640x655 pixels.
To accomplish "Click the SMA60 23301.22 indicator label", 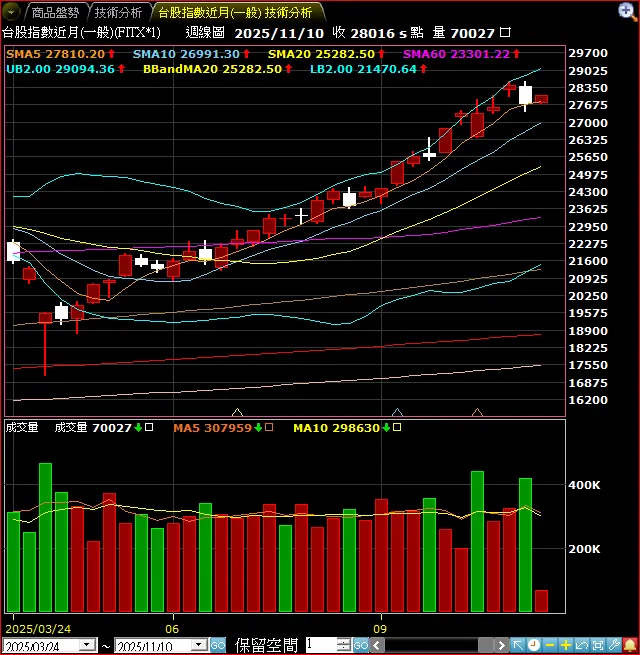I will [x=456, y=54].
